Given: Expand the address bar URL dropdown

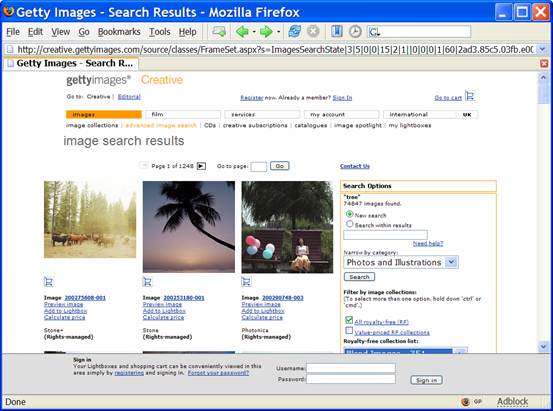Looking at the screenshot, I should (542, 49).
